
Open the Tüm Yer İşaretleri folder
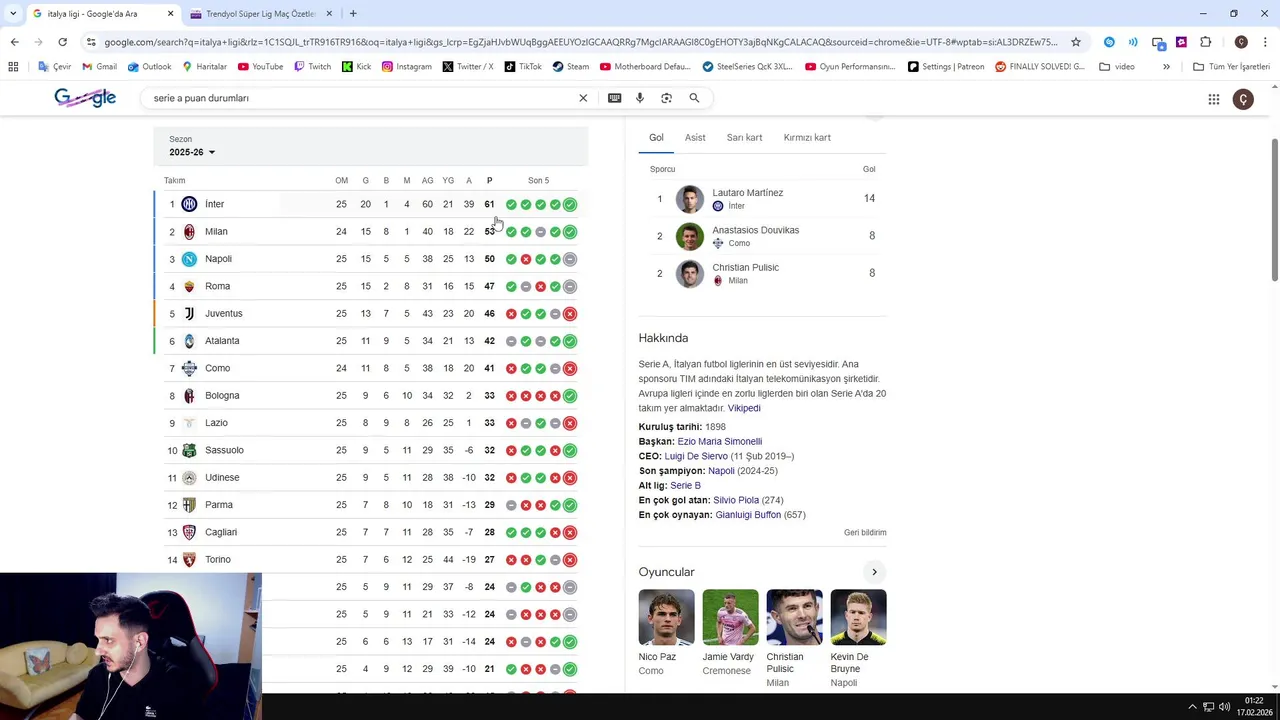[x=1231, y=67]
